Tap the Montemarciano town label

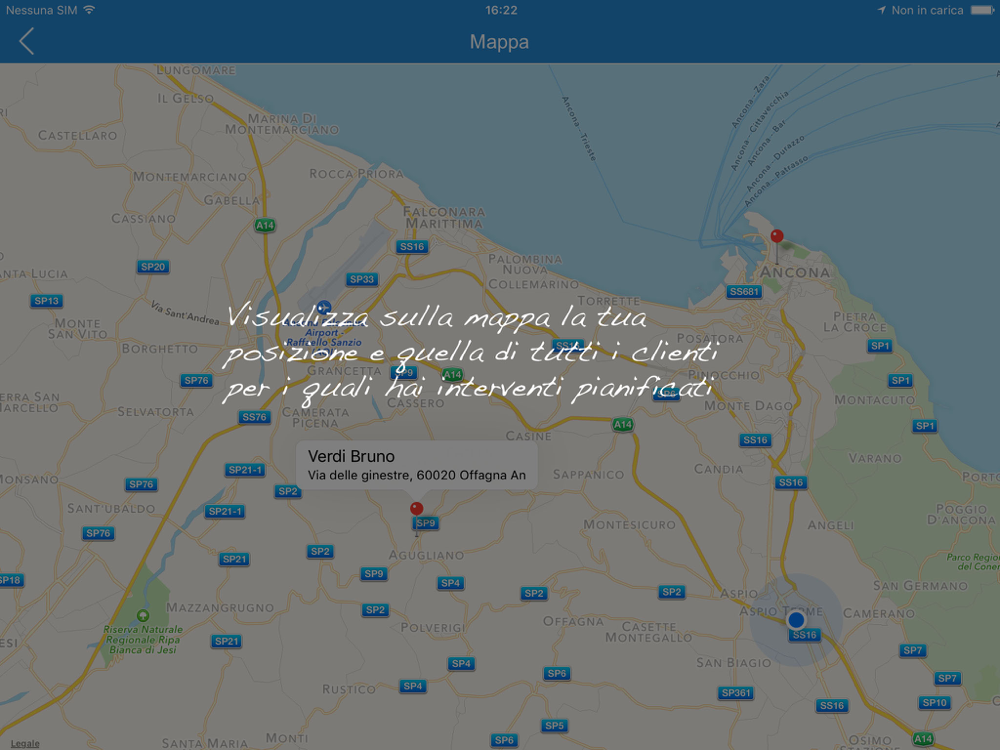click(x=189, y=177)
